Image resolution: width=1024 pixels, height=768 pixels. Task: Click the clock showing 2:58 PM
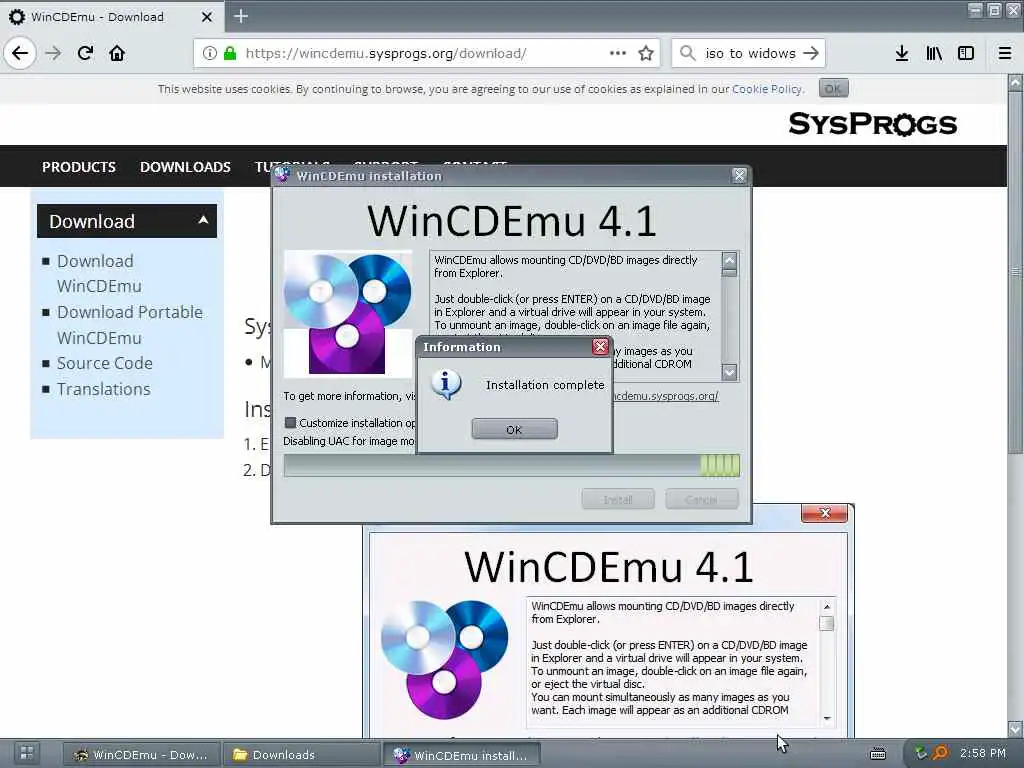pos(983,754)
